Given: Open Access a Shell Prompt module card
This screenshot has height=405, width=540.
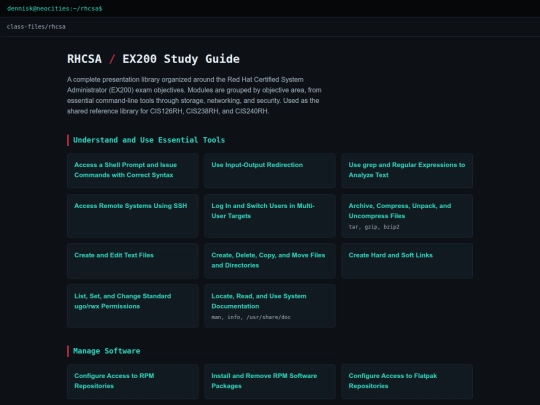Looking at the screenshot, I should 133,170.
